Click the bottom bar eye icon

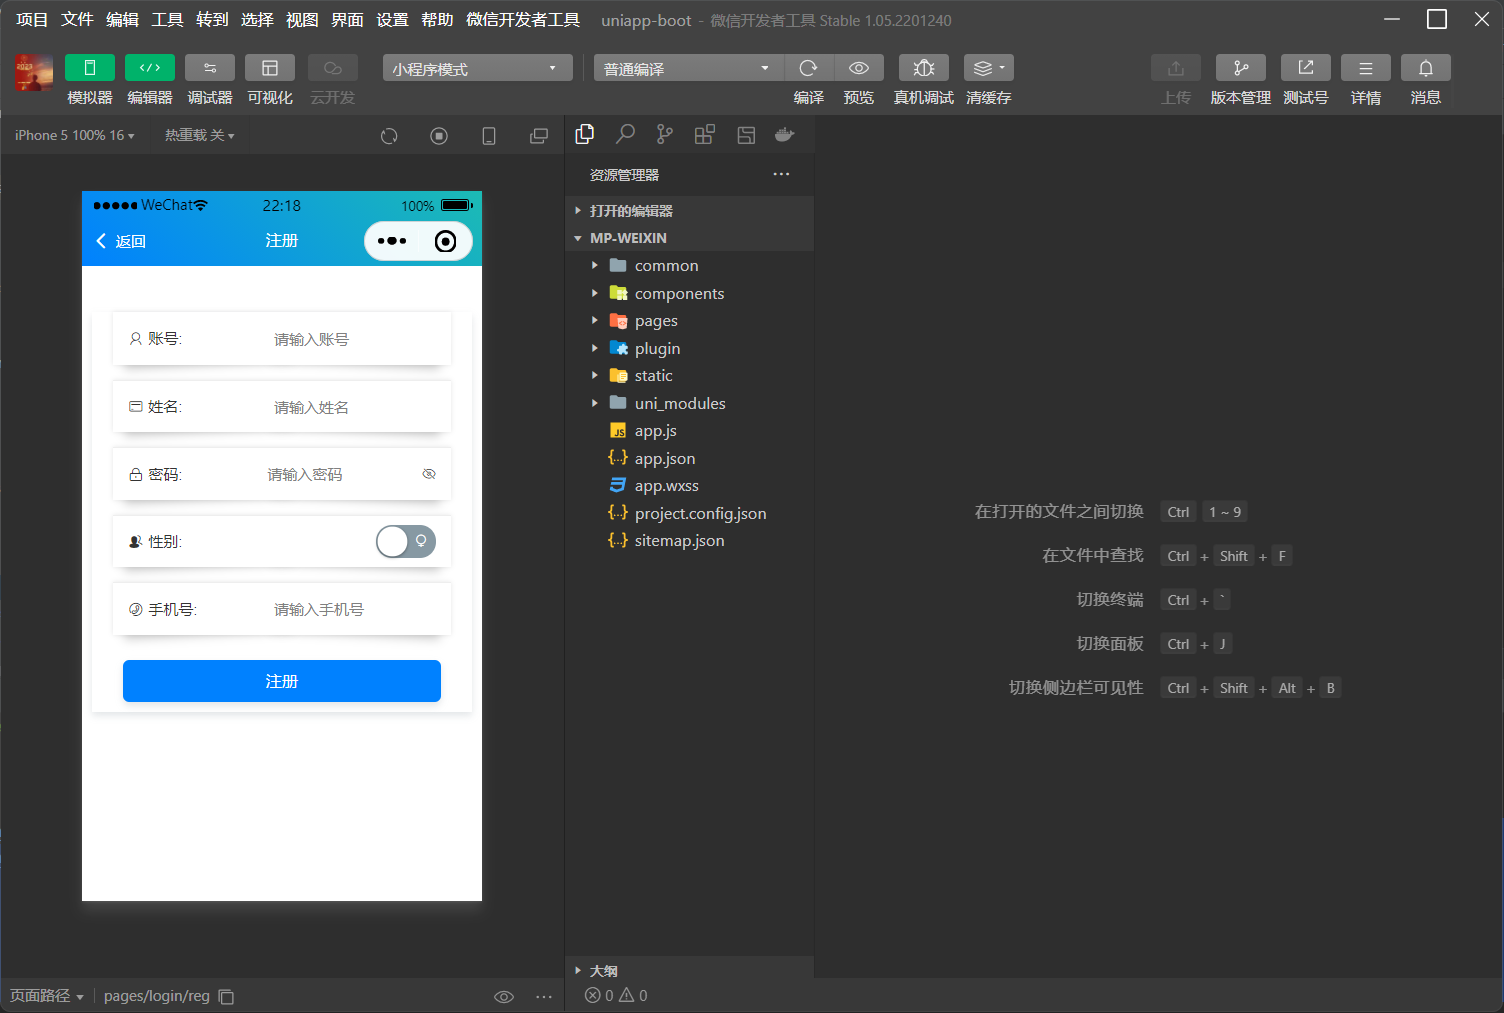click(504, 996)
